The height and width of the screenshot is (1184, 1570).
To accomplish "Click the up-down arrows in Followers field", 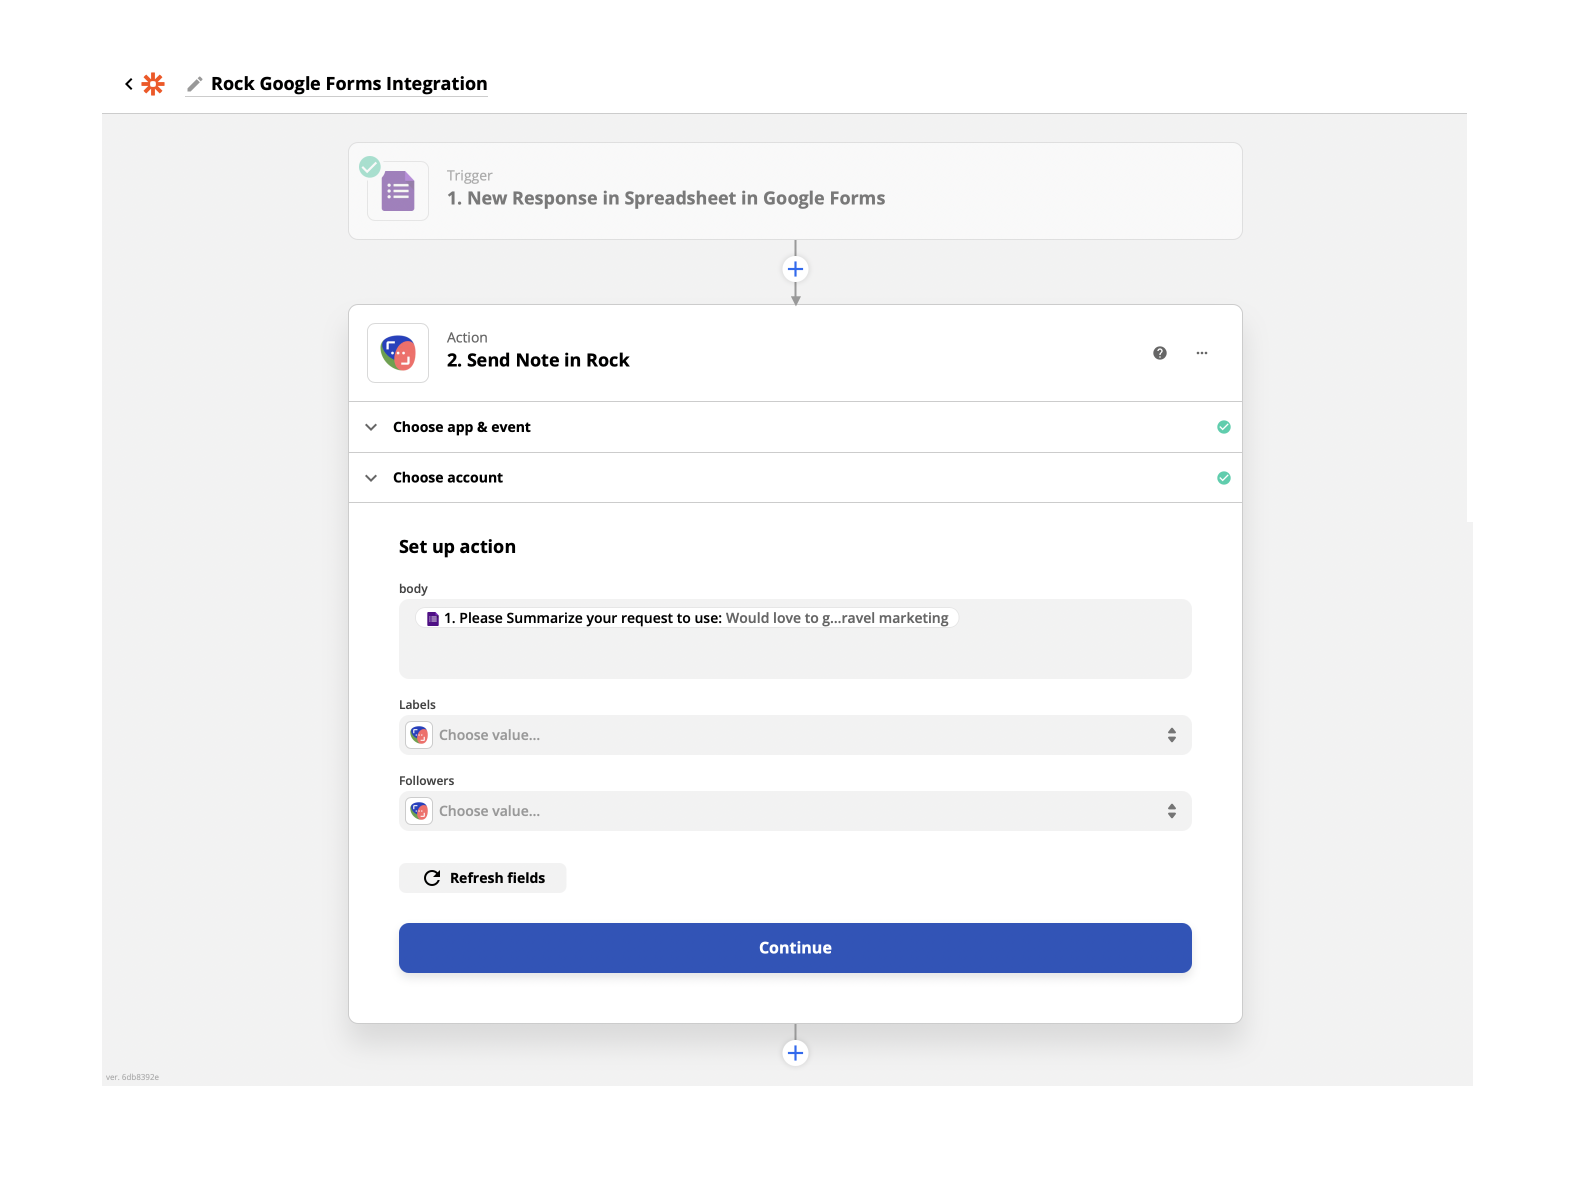I will point(1172,811).
